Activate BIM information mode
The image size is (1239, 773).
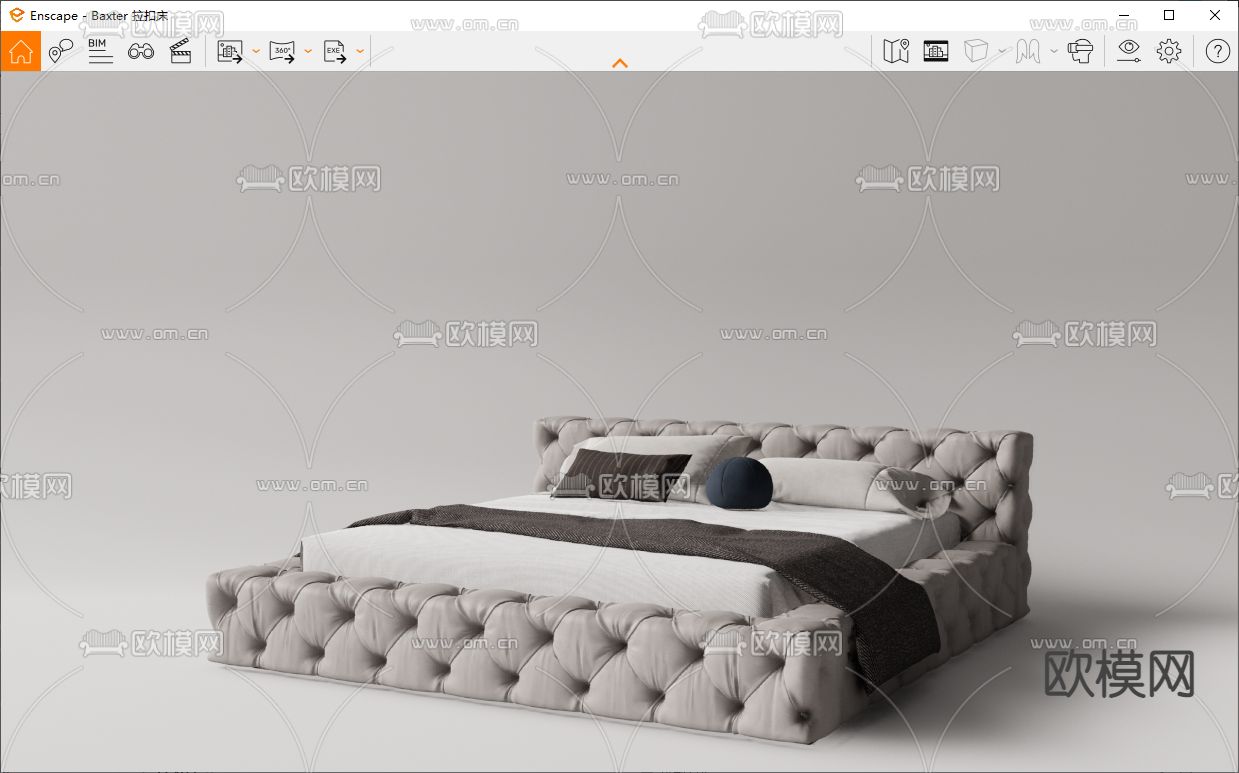[98, 51]
